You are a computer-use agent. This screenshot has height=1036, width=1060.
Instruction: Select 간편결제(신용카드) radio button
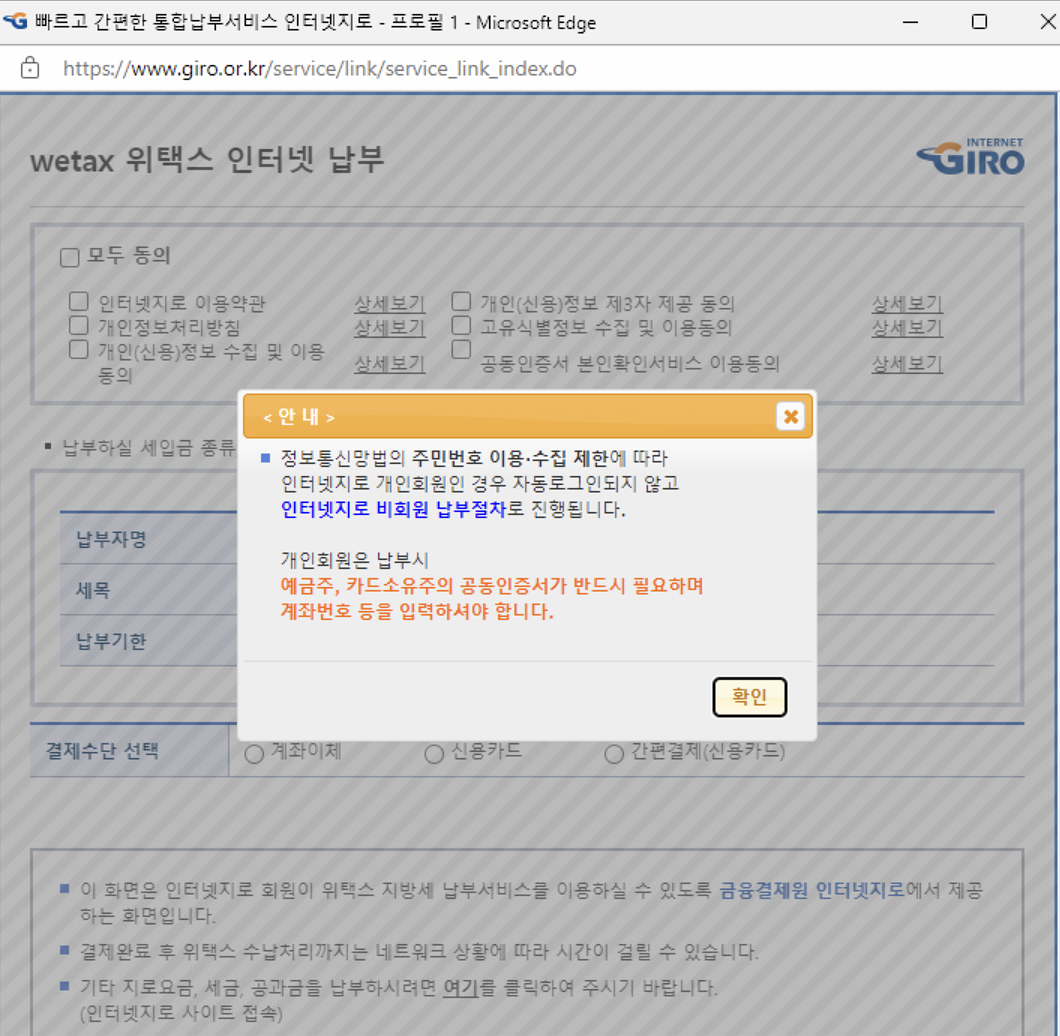614,754
